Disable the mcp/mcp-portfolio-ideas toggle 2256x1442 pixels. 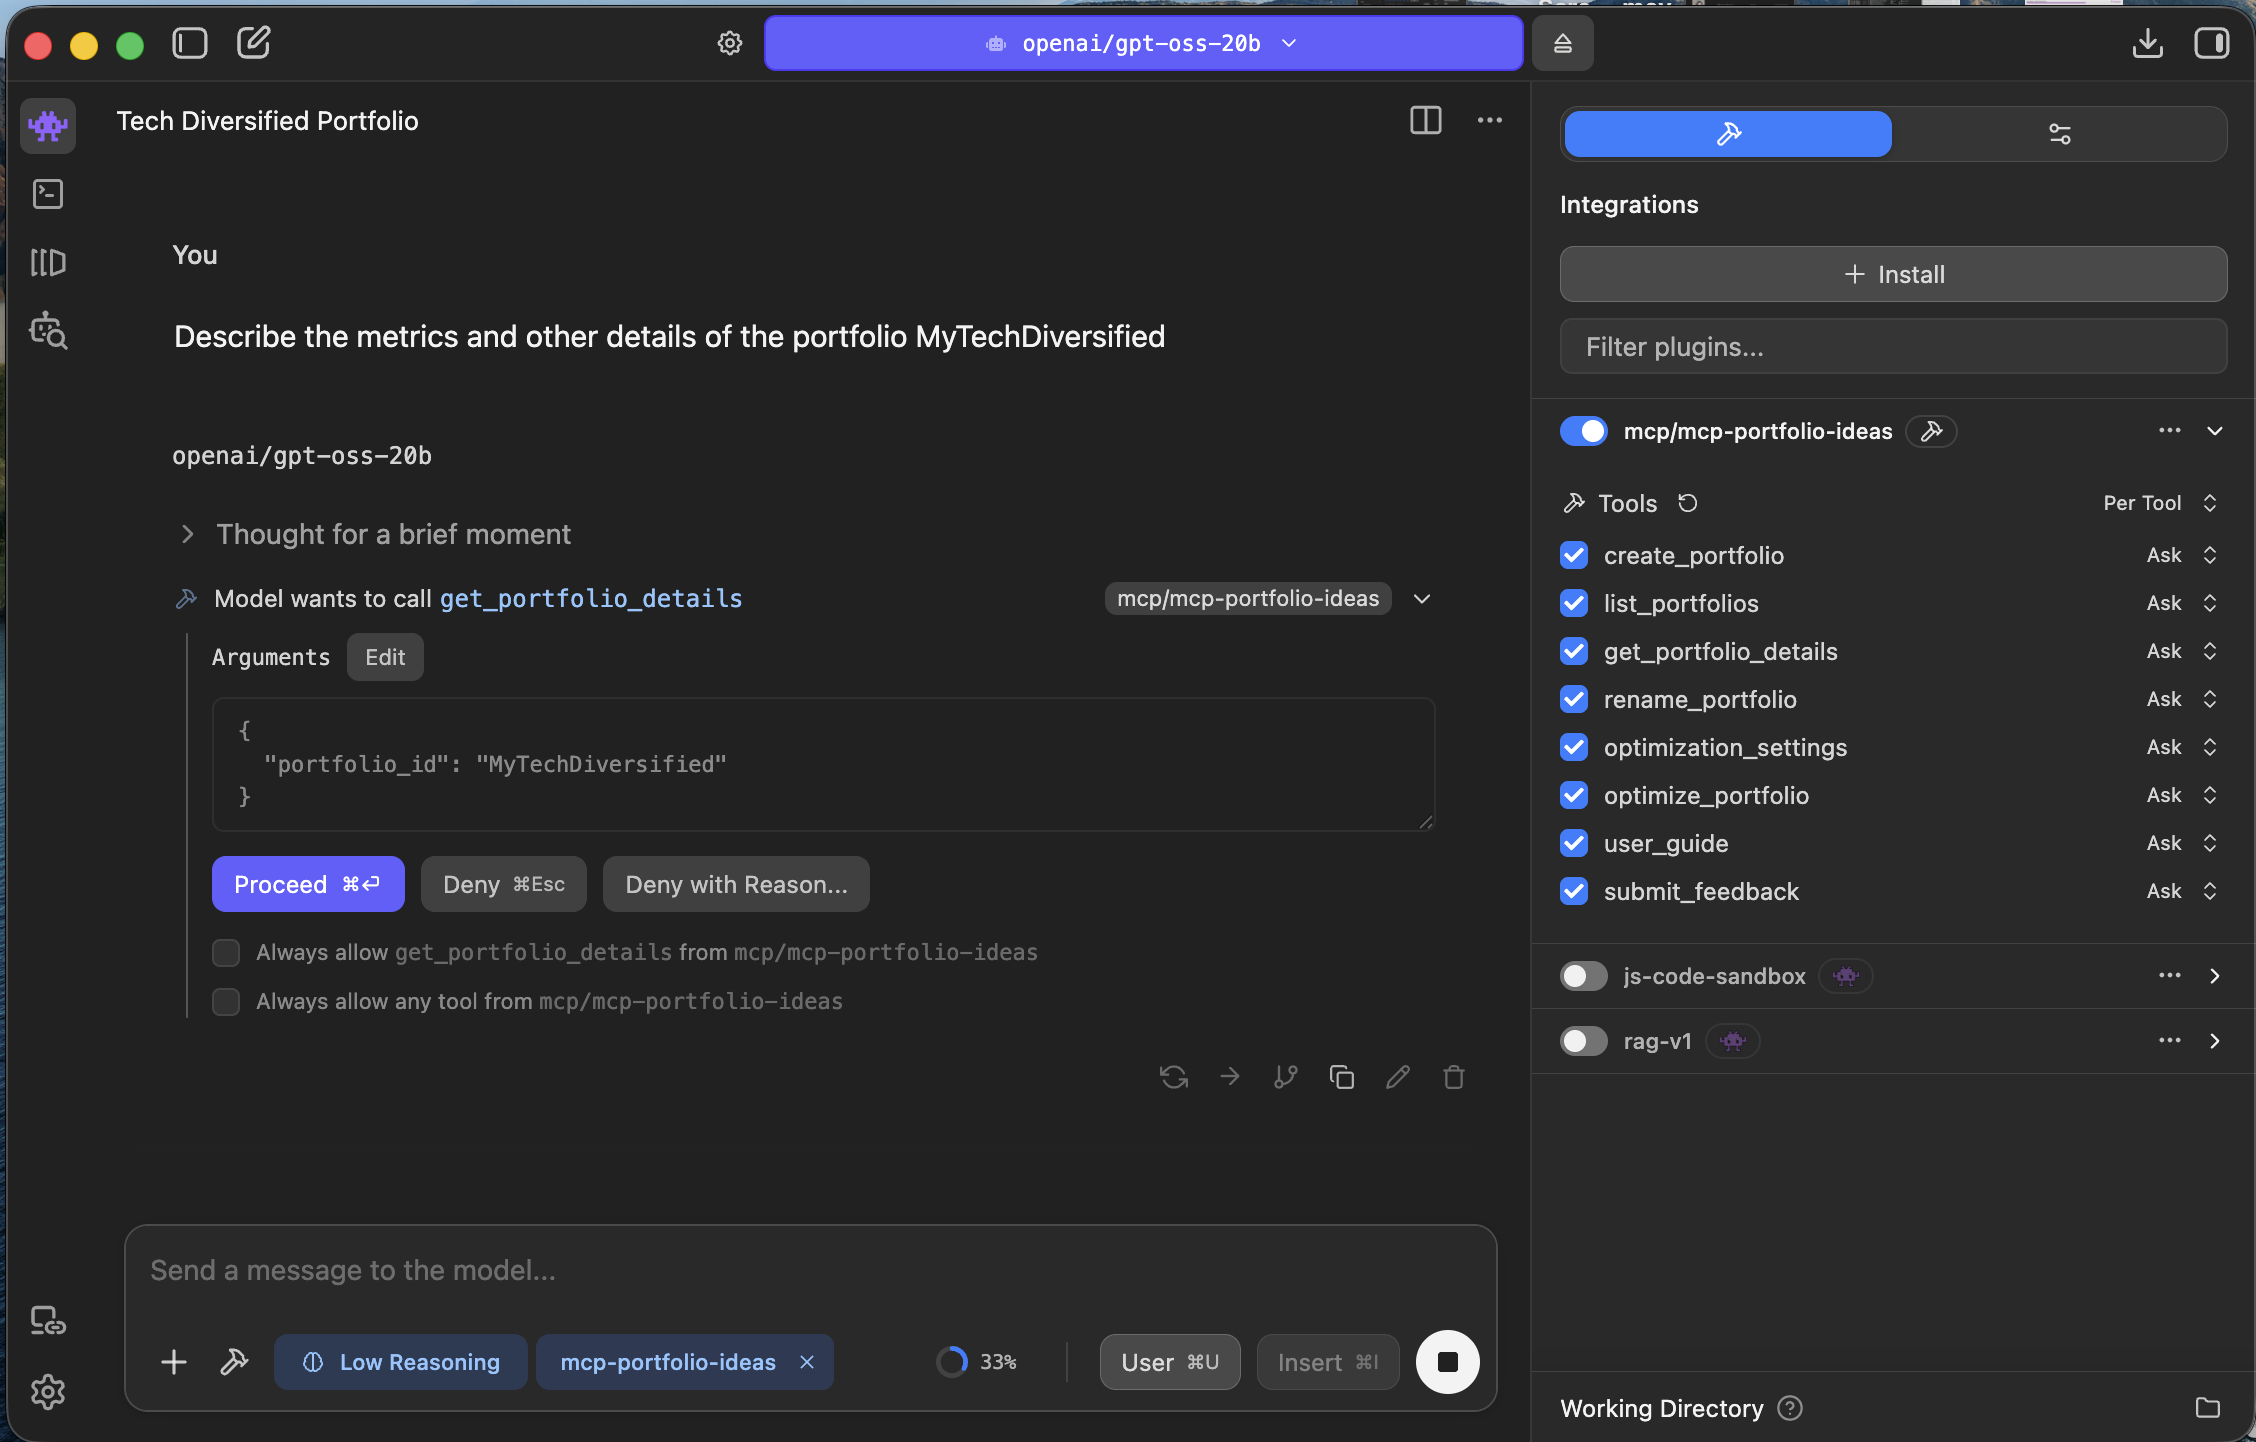[x=1584, y=431]
